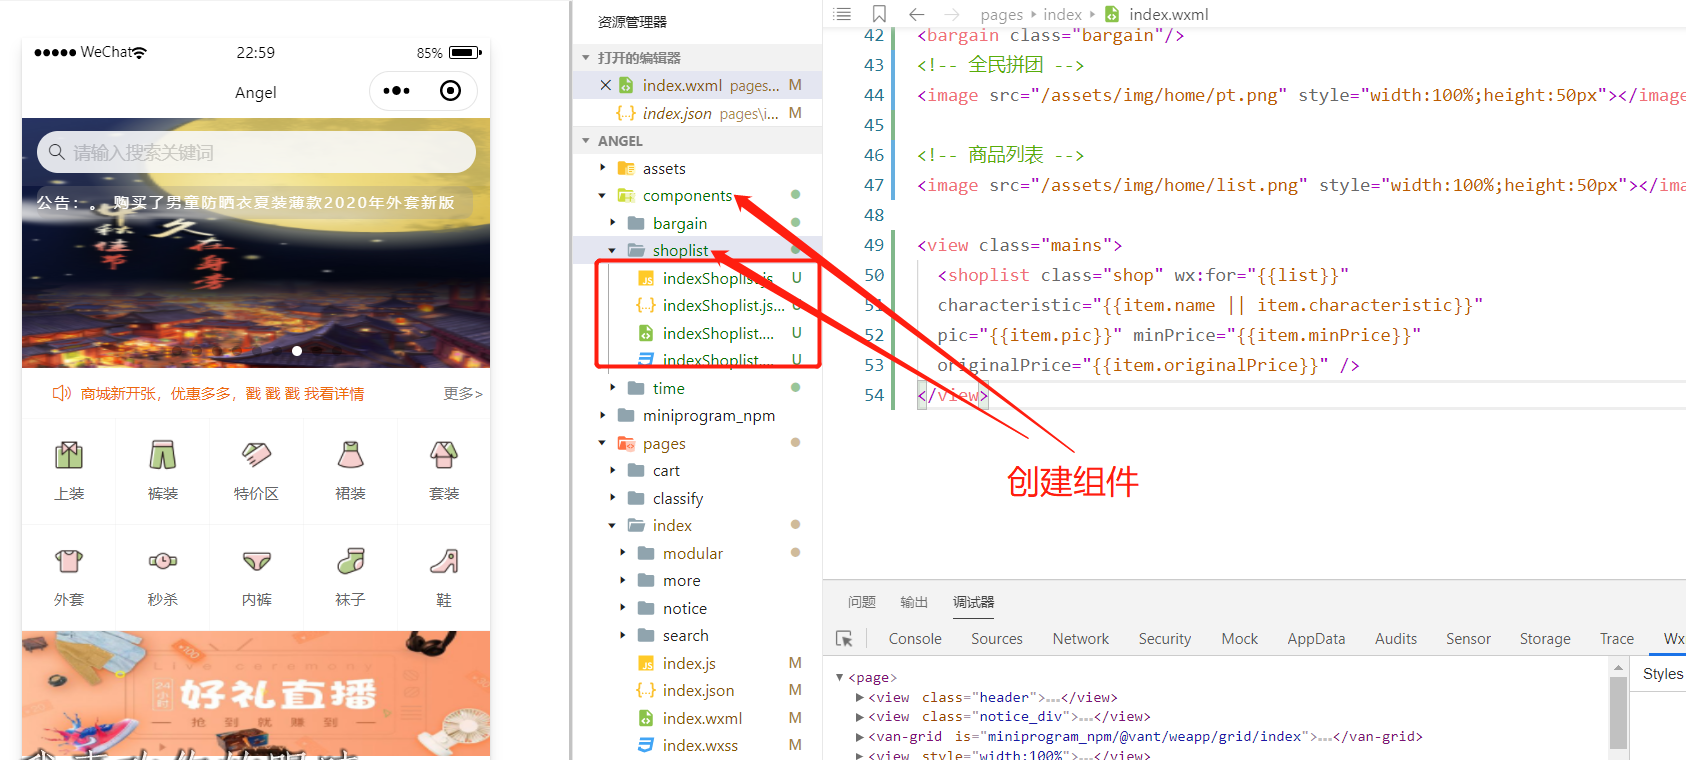1686x760 pixels.
Task: Close mini program with target circle button
Action: tap(451, 91)
